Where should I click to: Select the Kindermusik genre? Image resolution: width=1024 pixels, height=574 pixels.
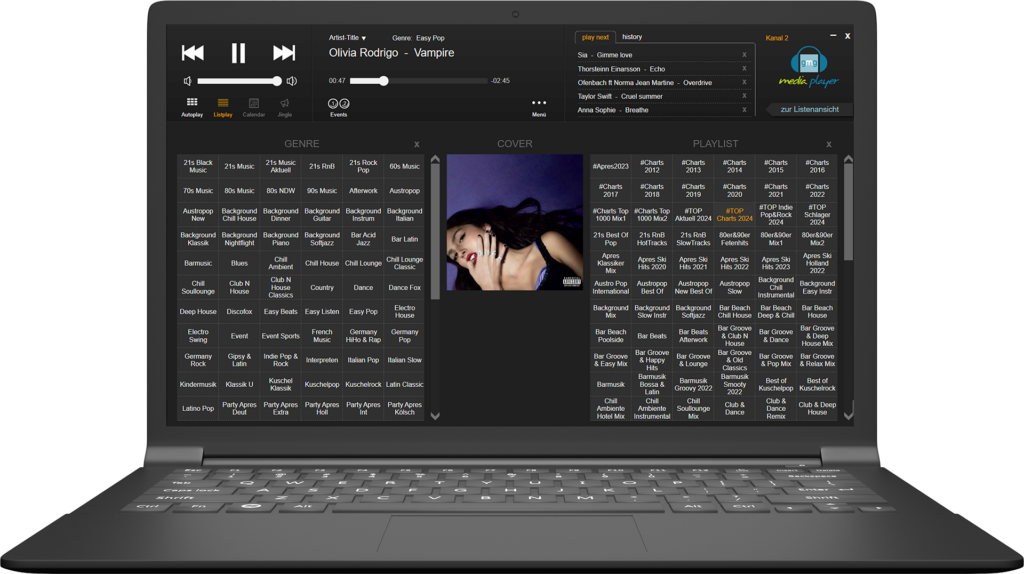pos(198,384)
